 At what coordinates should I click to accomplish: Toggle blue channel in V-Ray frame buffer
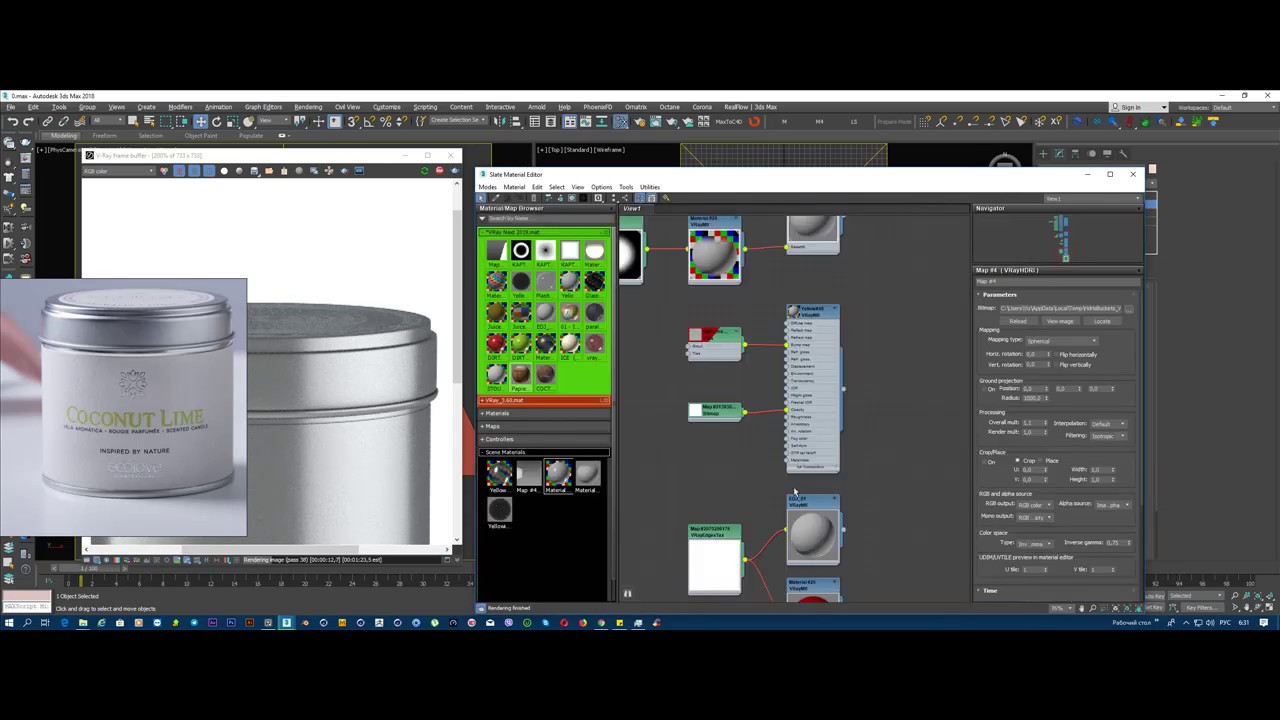[209, 171]
